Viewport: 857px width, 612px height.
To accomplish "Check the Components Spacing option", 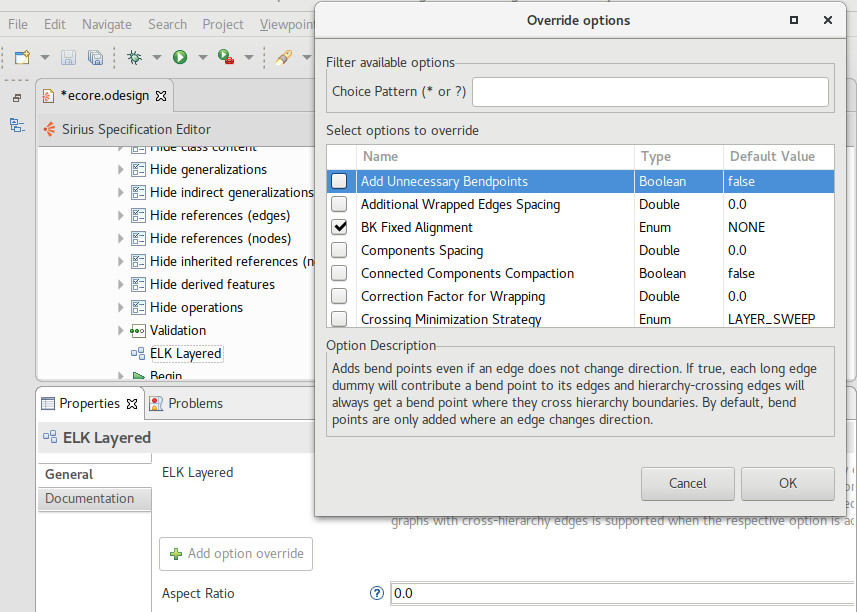I will 339,250.
